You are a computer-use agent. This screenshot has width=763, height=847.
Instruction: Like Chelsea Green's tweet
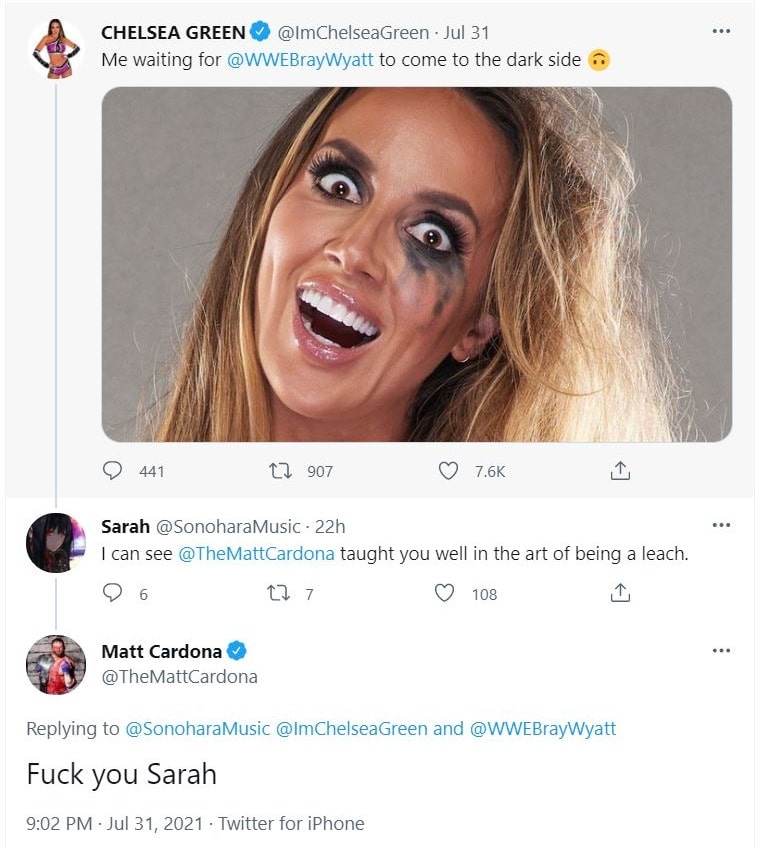click(x=449, y=471)
